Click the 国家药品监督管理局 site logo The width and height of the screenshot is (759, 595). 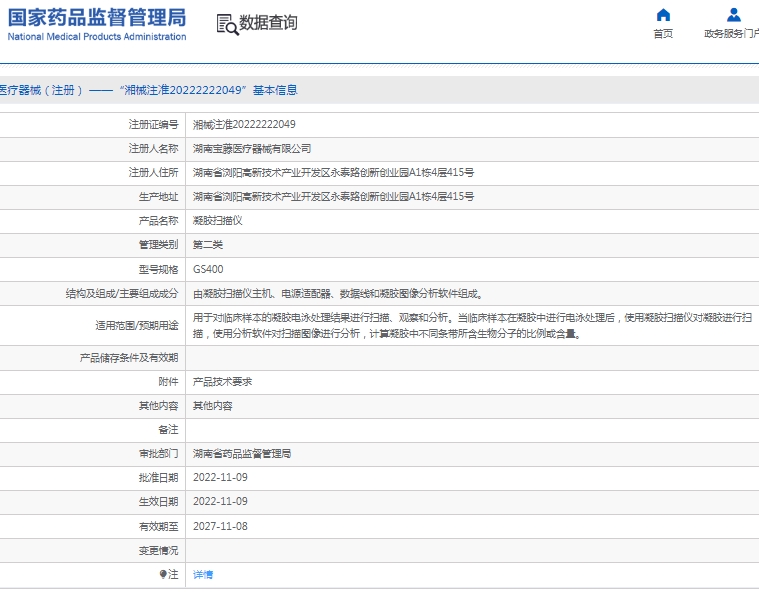tap(97, 18)
